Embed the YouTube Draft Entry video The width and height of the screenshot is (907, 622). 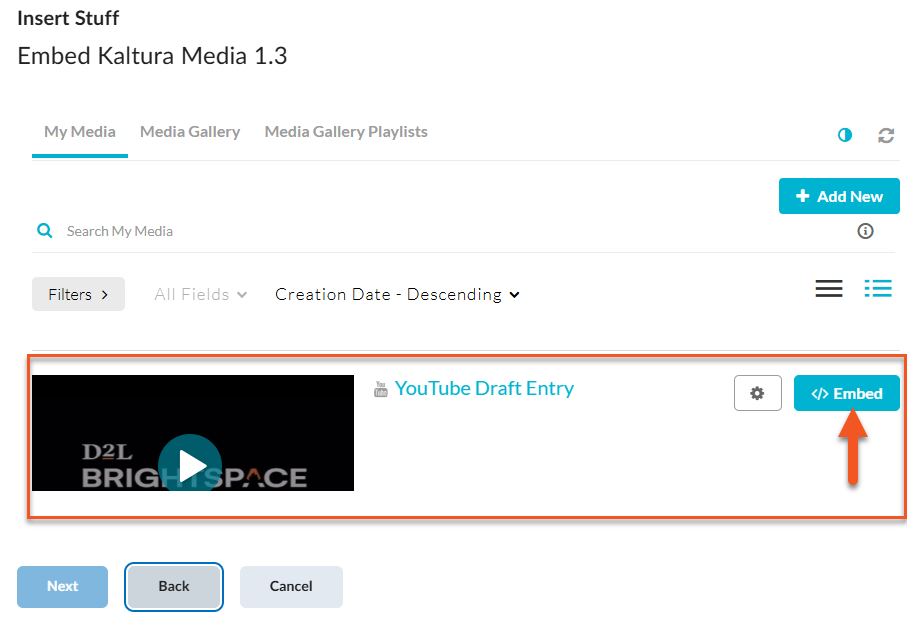point(846,393)
